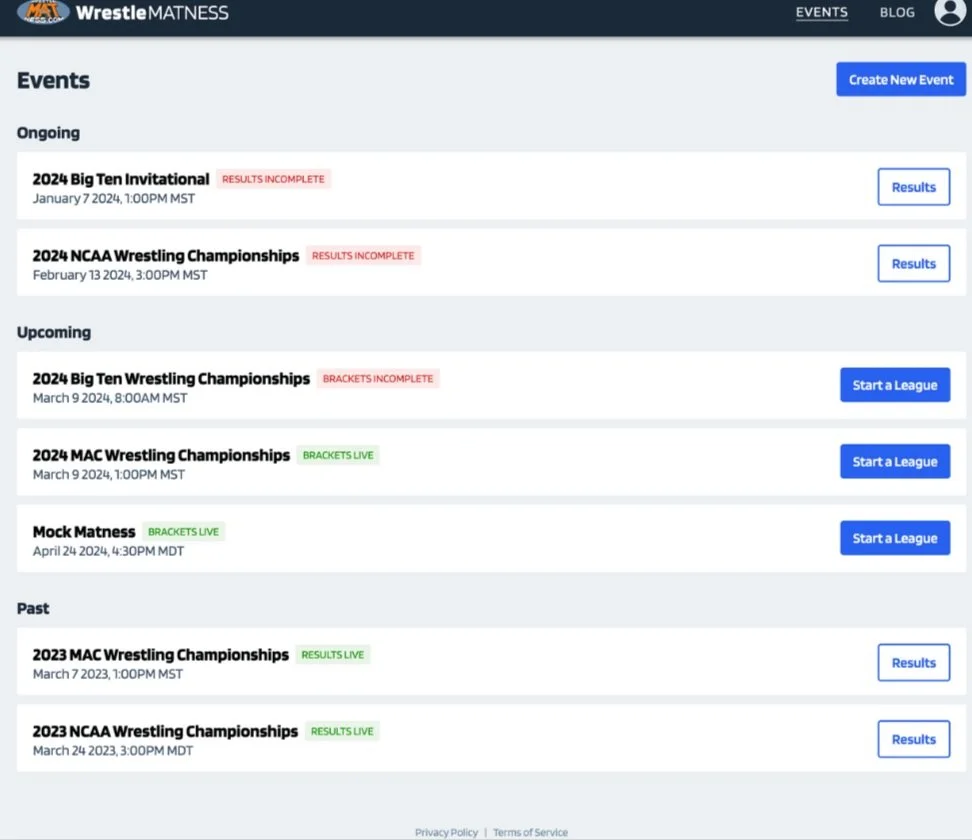Click the January 7 2024, 1:00PM MST date

(x=113, y=198)
